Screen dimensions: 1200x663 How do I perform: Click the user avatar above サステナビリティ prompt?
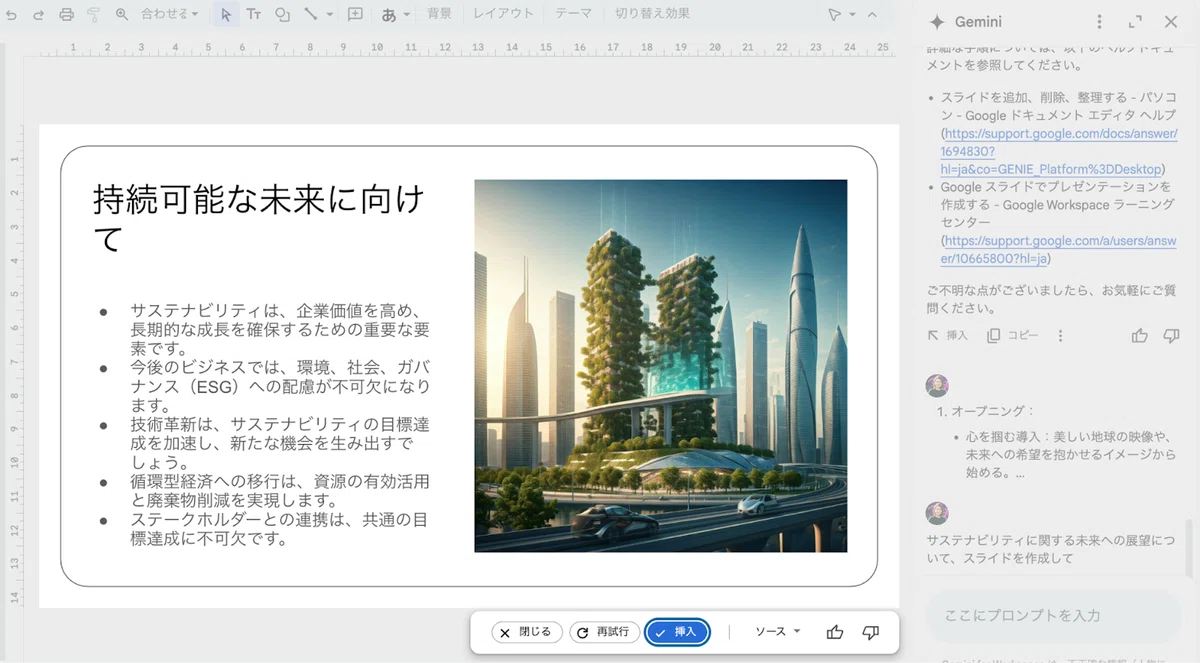coord(937,513)
